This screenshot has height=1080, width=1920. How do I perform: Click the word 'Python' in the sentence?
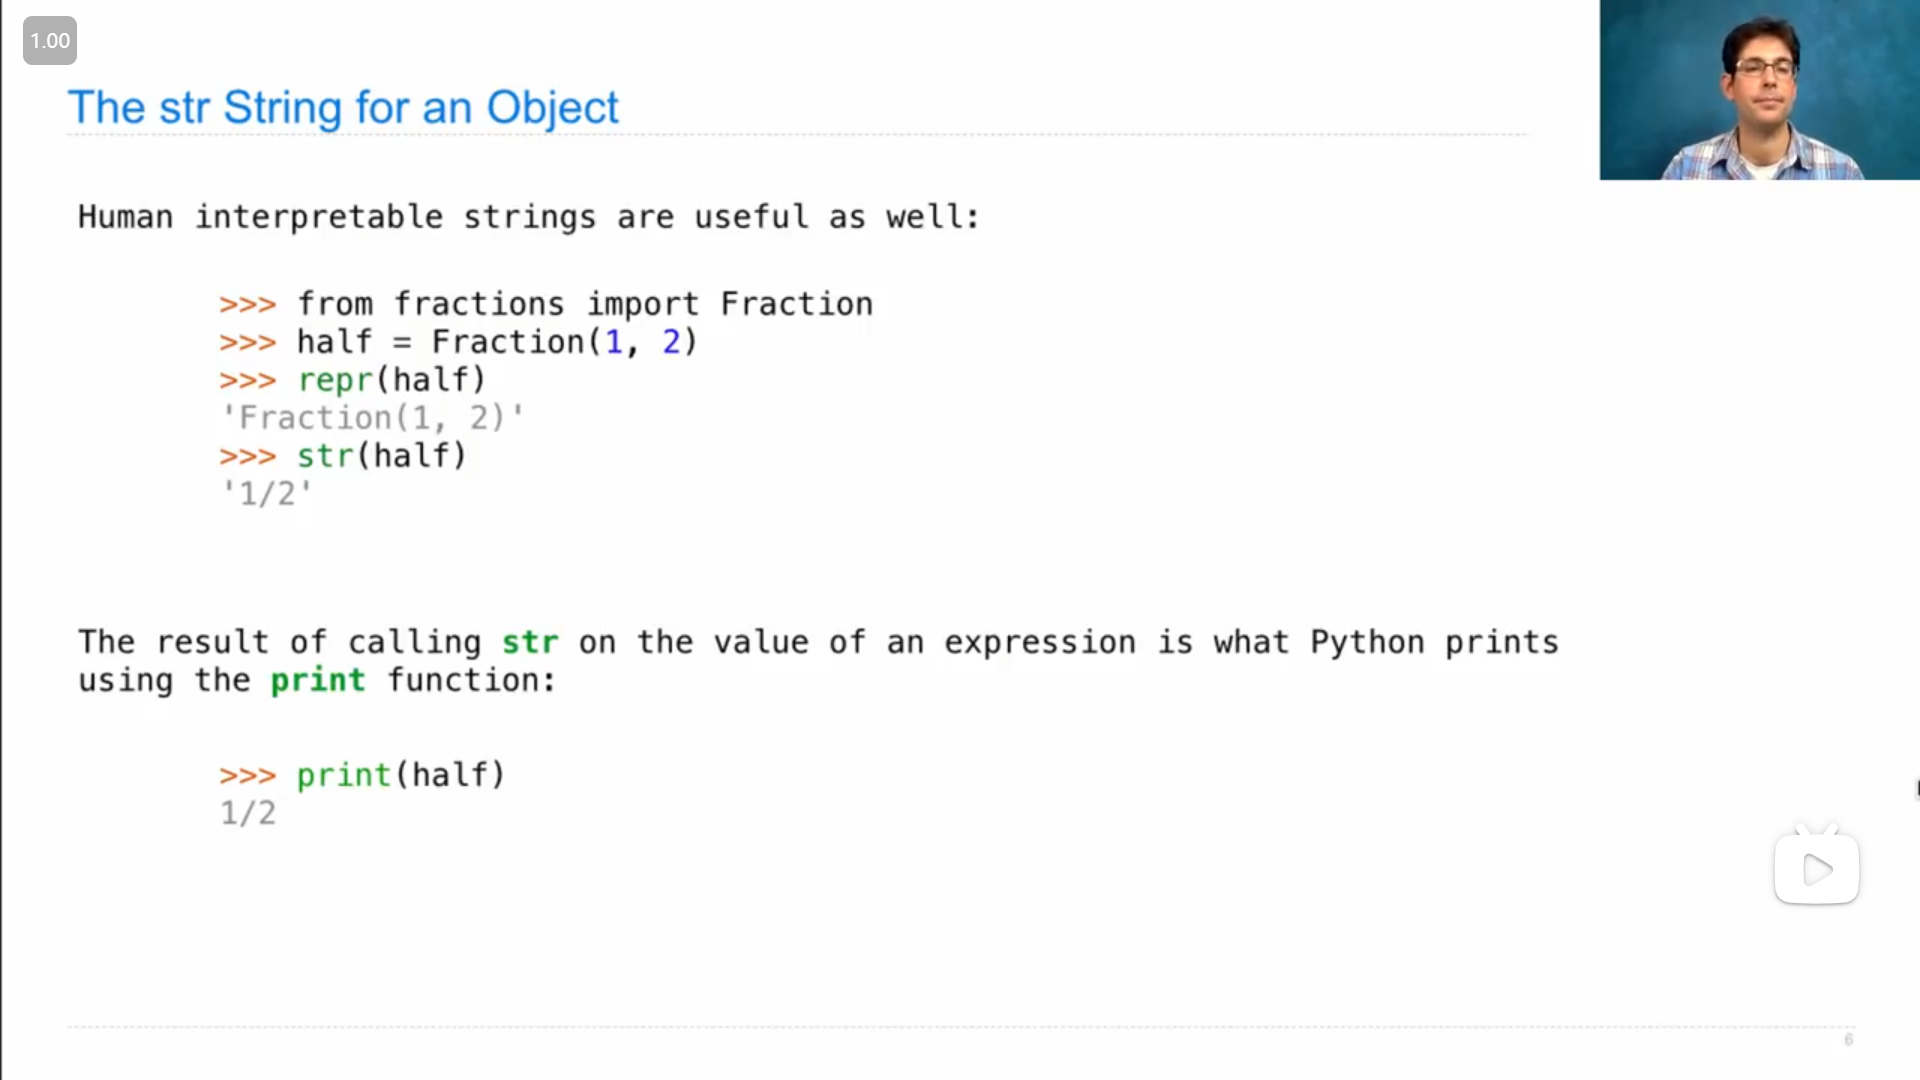(x=1366, y=642)
